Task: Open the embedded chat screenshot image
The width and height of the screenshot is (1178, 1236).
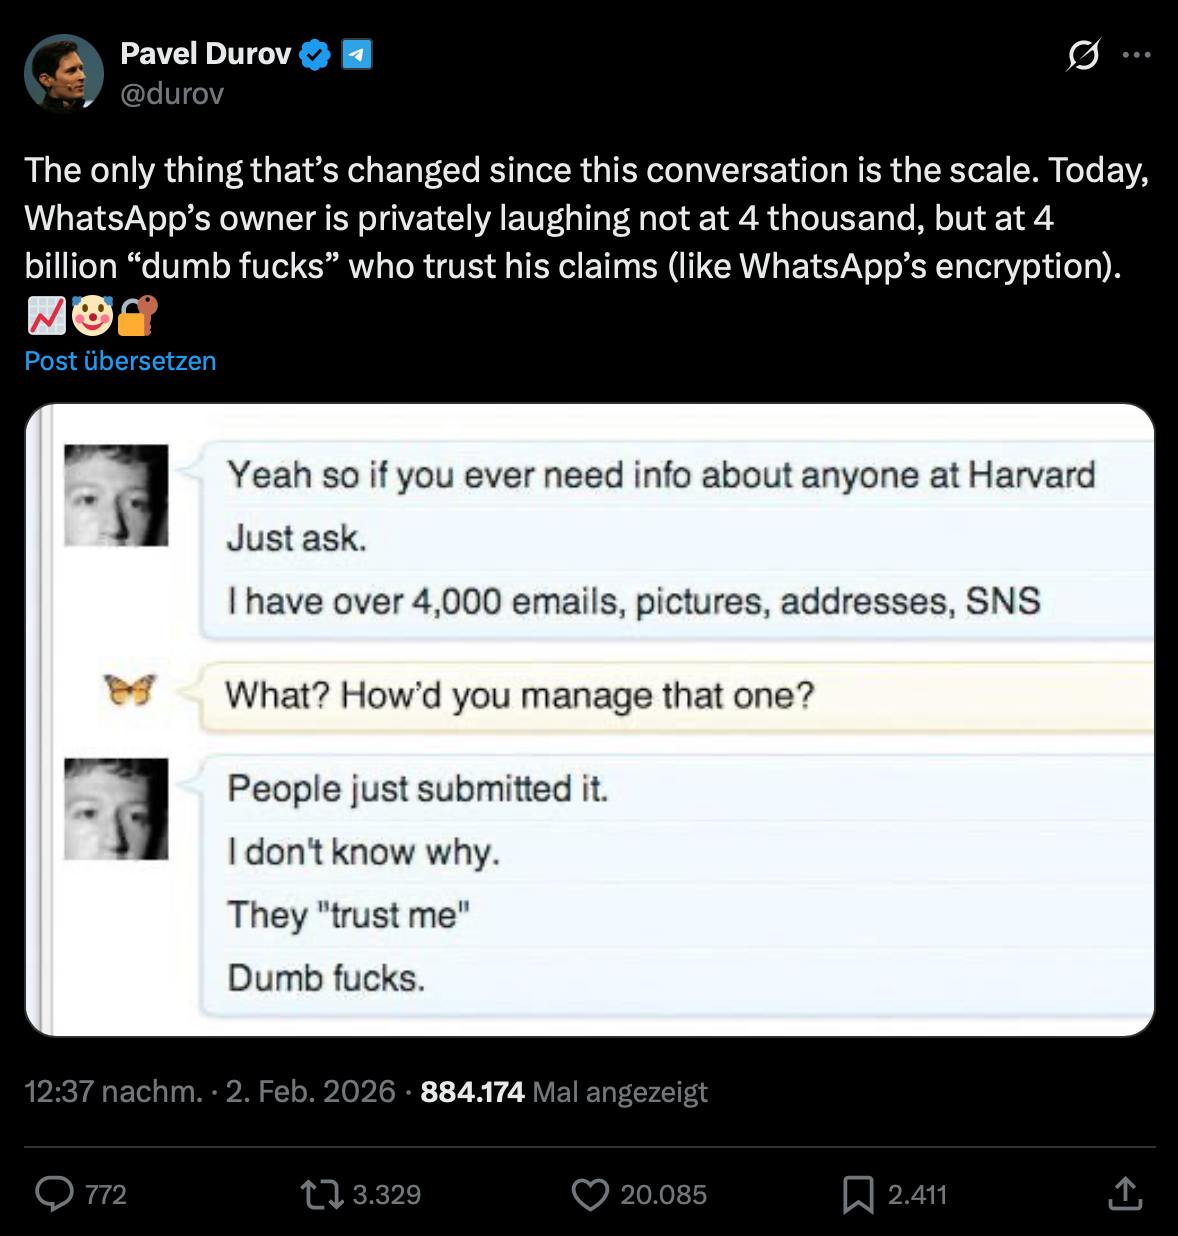Action: pyautogui.click(x=590, y=720)
